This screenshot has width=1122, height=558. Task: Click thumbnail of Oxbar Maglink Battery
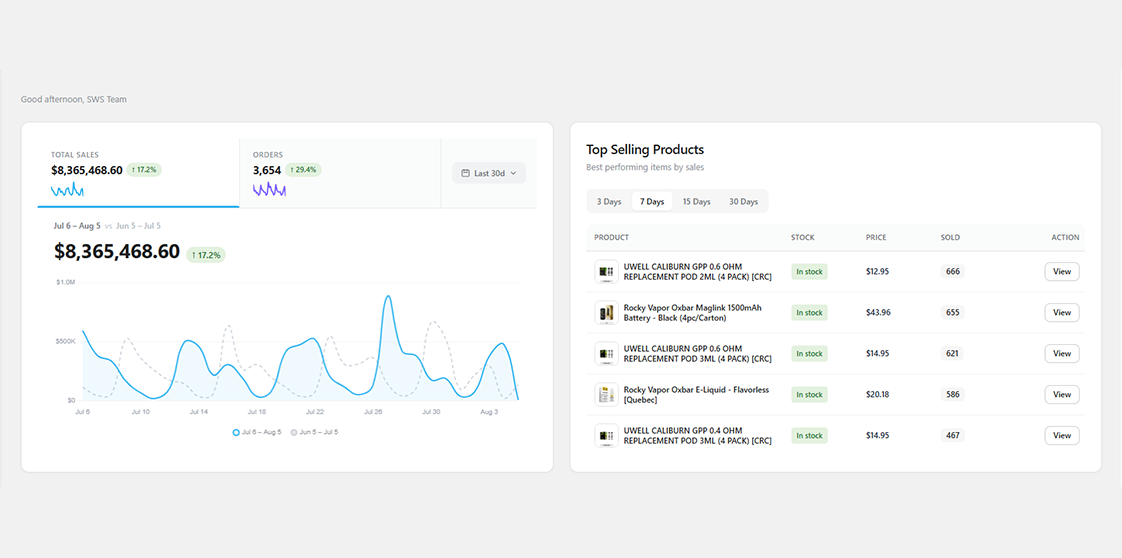[607, 313]
